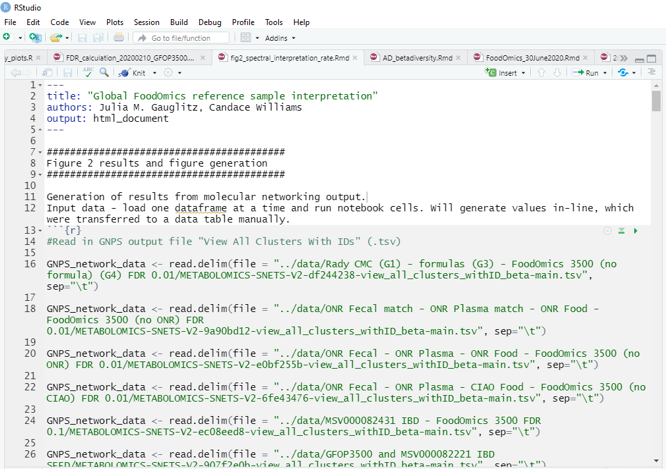Expand the panes layout dropdown arrow
This screenshot has width=666, height=469.
257,38
